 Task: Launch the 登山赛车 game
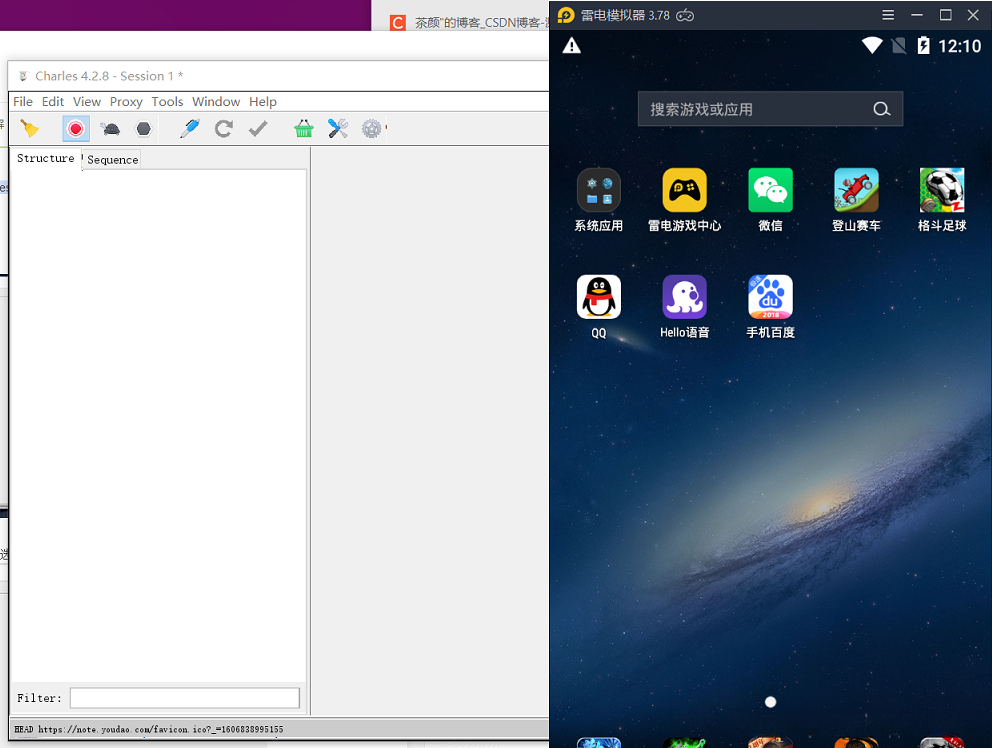tap(856, 190)
